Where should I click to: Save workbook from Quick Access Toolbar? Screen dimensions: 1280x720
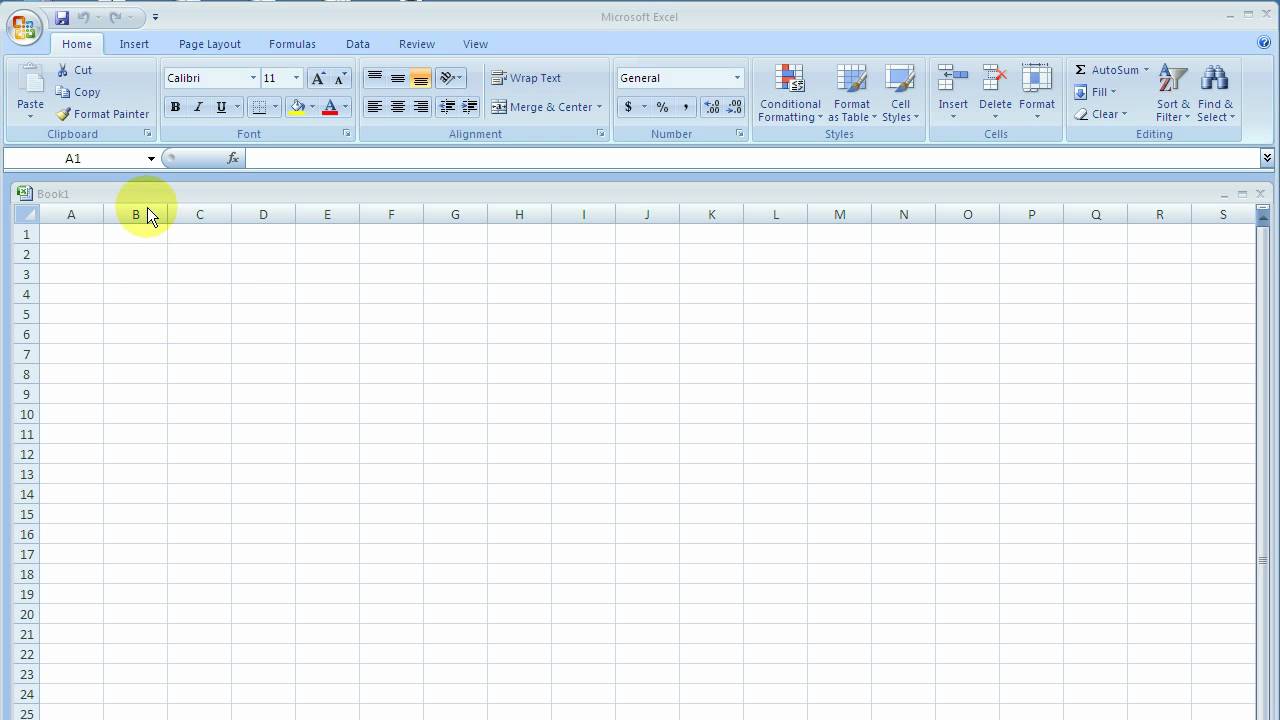tap(62, 17)
